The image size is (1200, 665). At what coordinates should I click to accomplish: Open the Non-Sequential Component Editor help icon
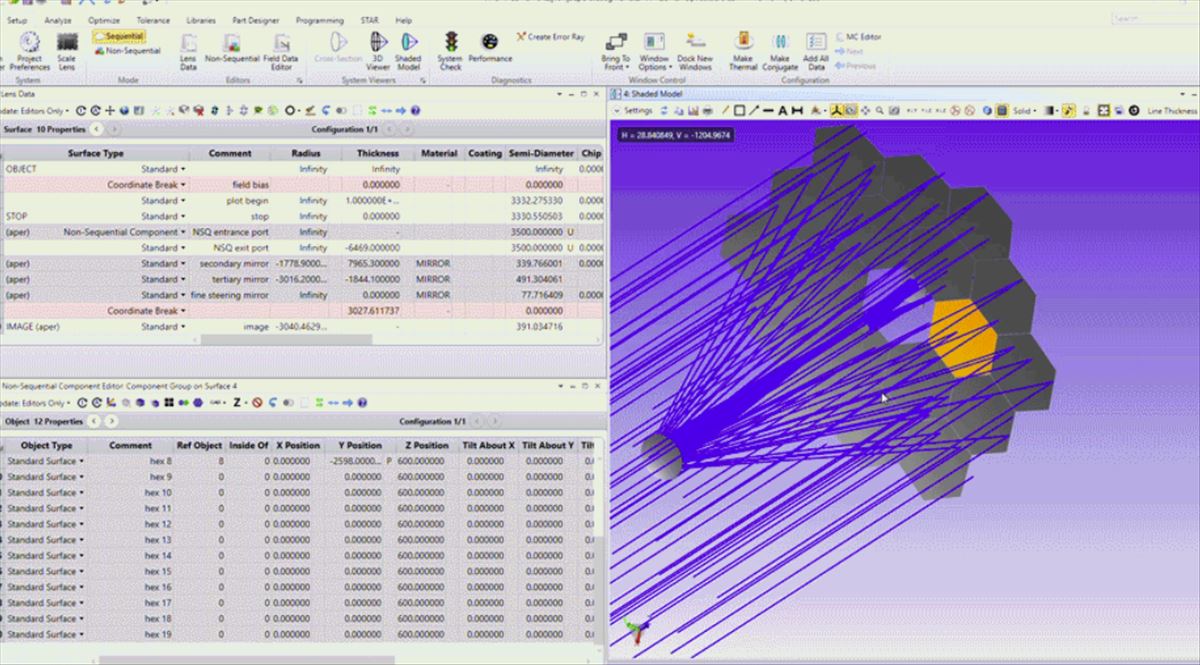coord(360,402)
